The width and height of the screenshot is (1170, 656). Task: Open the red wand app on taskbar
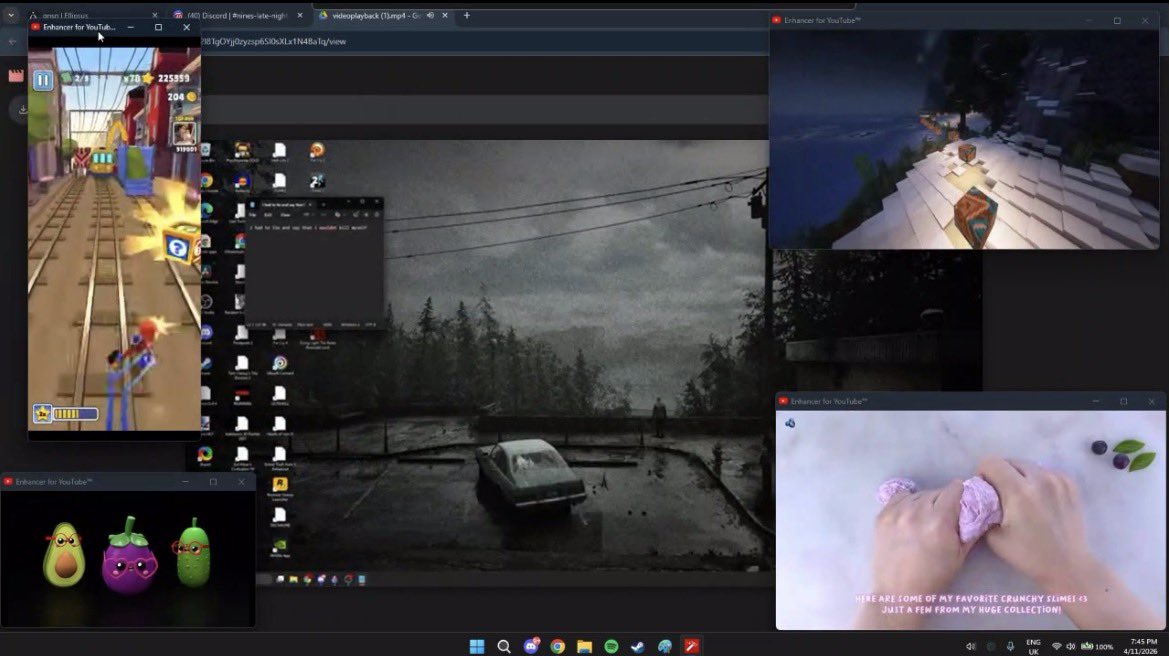[692, 646]
